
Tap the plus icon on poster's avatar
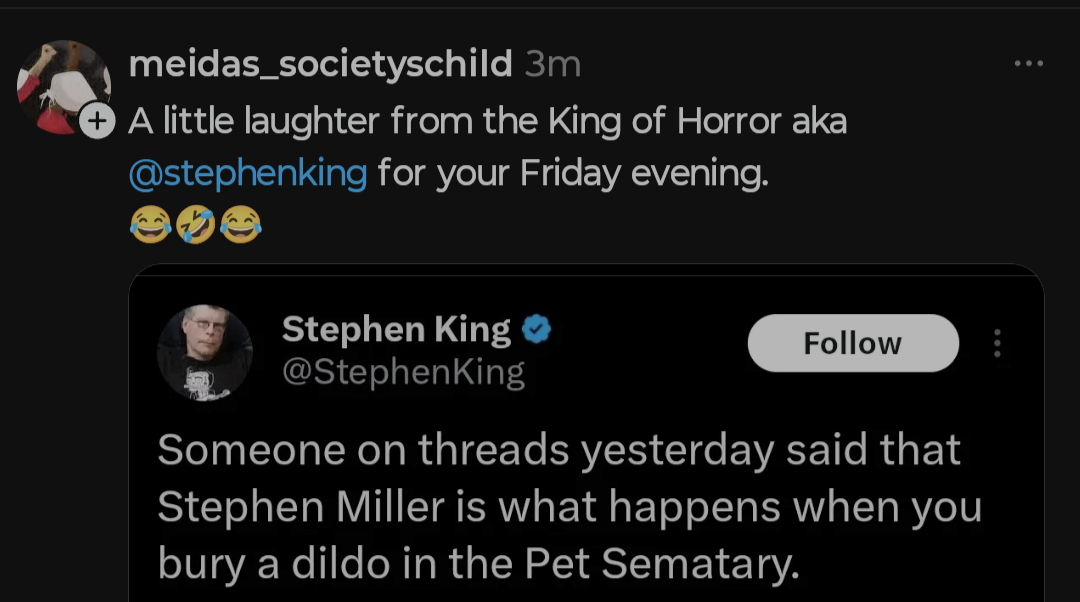coord(96,122)
